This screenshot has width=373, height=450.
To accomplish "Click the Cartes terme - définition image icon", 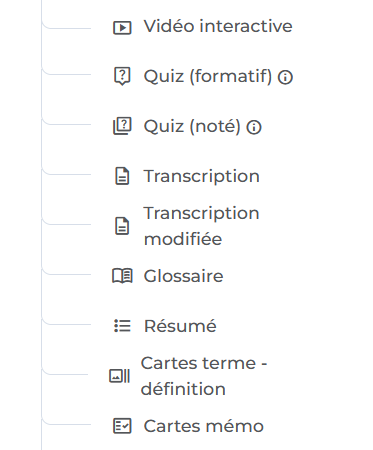I will pyautogui.click(x=120, y=376).
